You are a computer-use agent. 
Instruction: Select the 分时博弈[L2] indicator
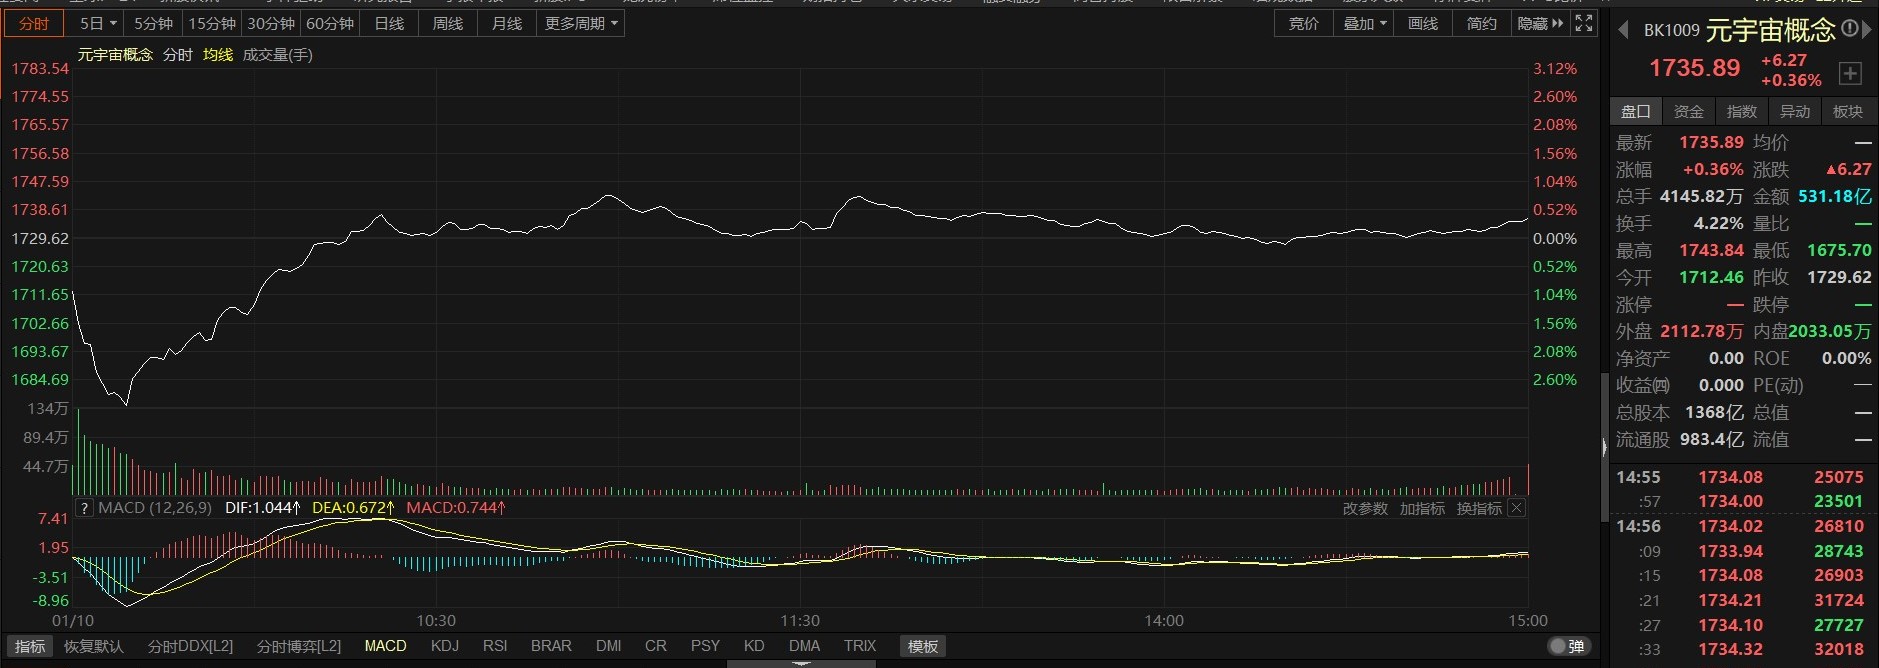[x=299, y=646]
